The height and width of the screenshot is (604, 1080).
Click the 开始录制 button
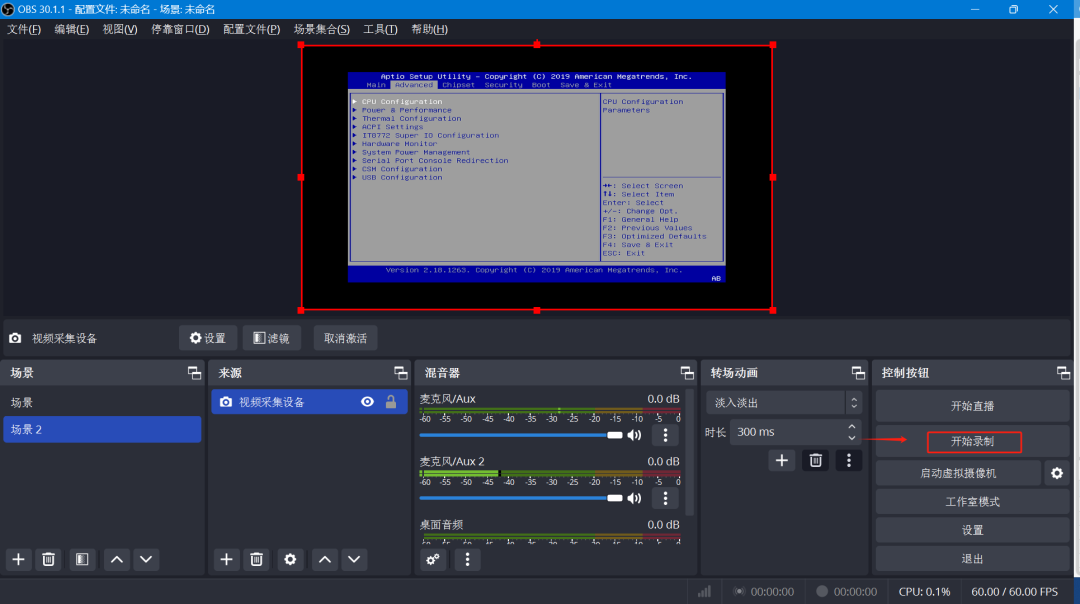pos(973,441)
